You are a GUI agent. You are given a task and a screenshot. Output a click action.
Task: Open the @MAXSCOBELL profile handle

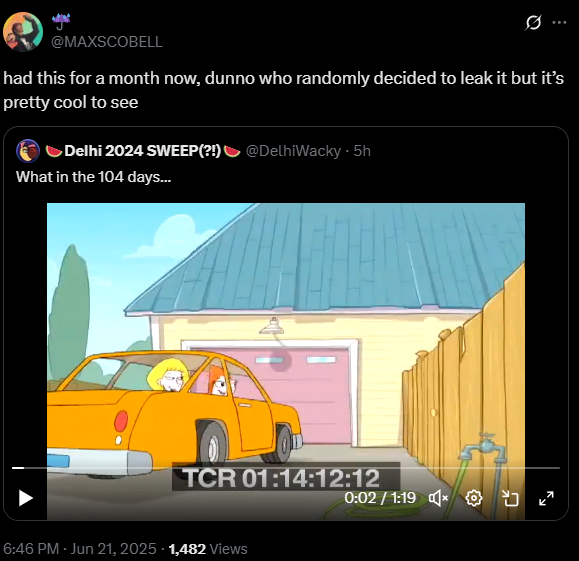pos(106,42)
